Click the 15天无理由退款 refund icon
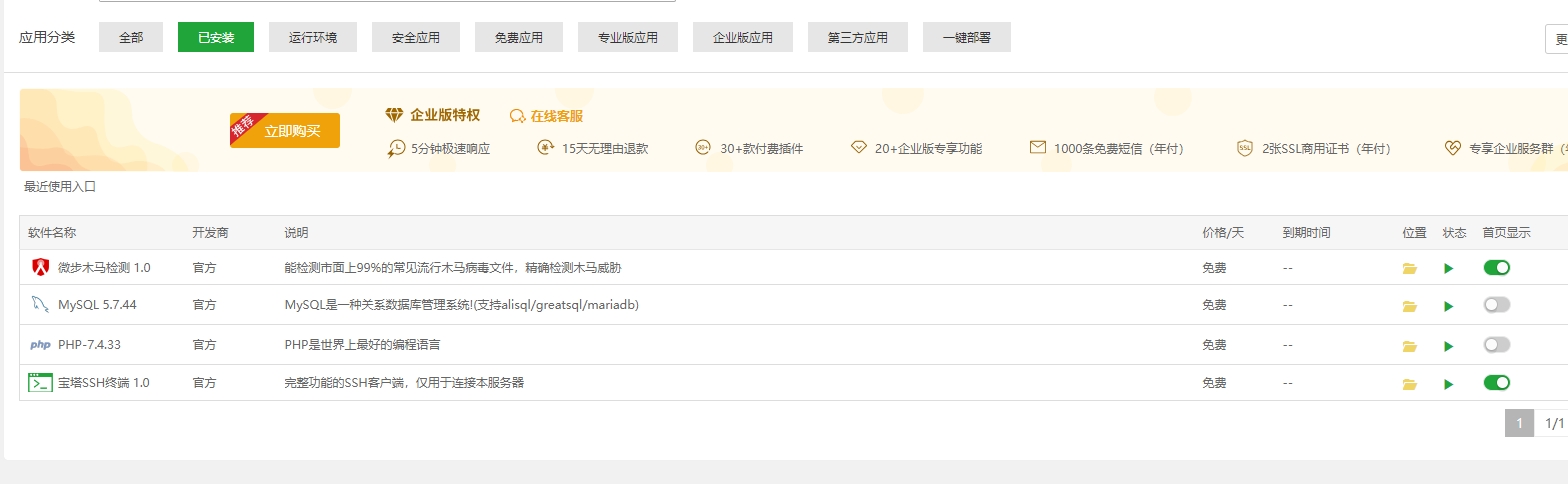 (546, 148)
